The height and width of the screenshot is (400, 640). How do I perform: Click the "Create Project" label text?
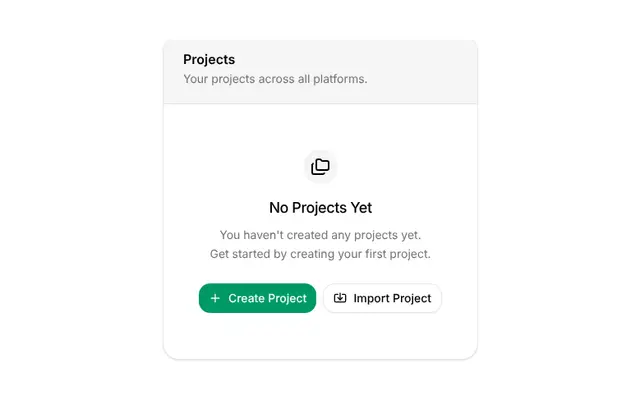pos(267,298)
